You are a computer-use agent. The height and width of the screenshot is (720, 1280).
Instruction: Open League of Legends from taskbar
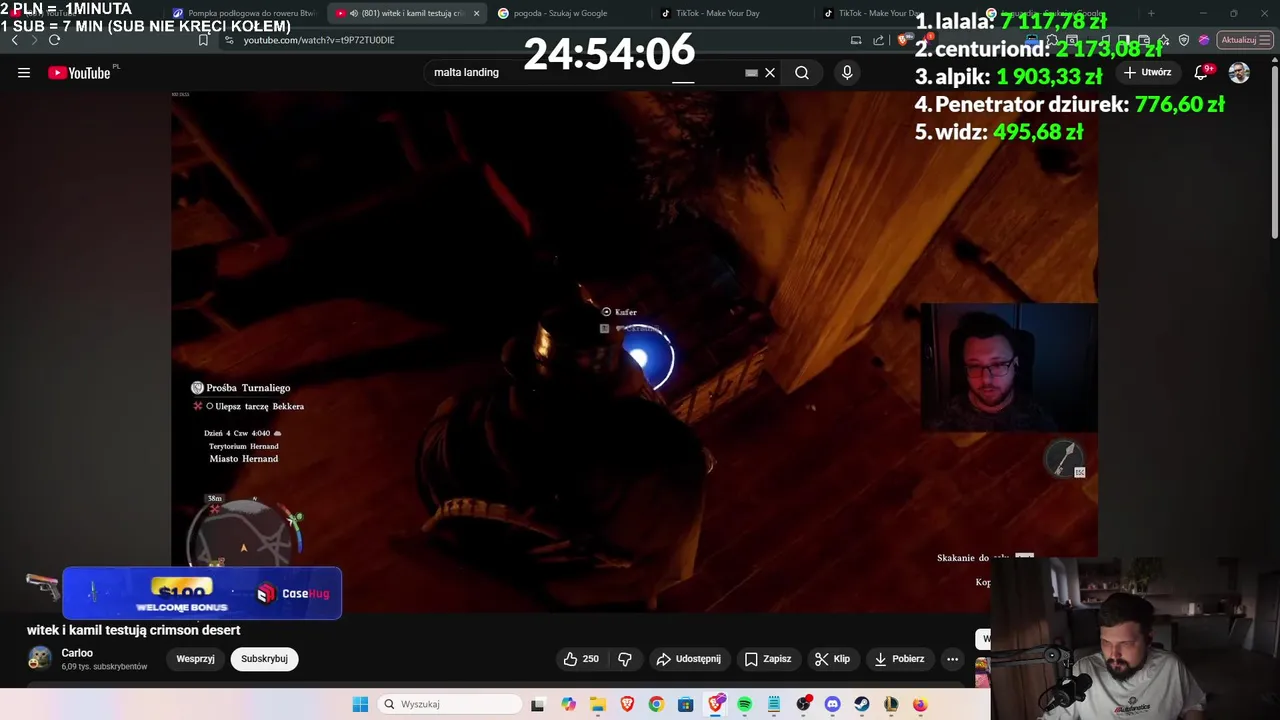click(891, 704)
